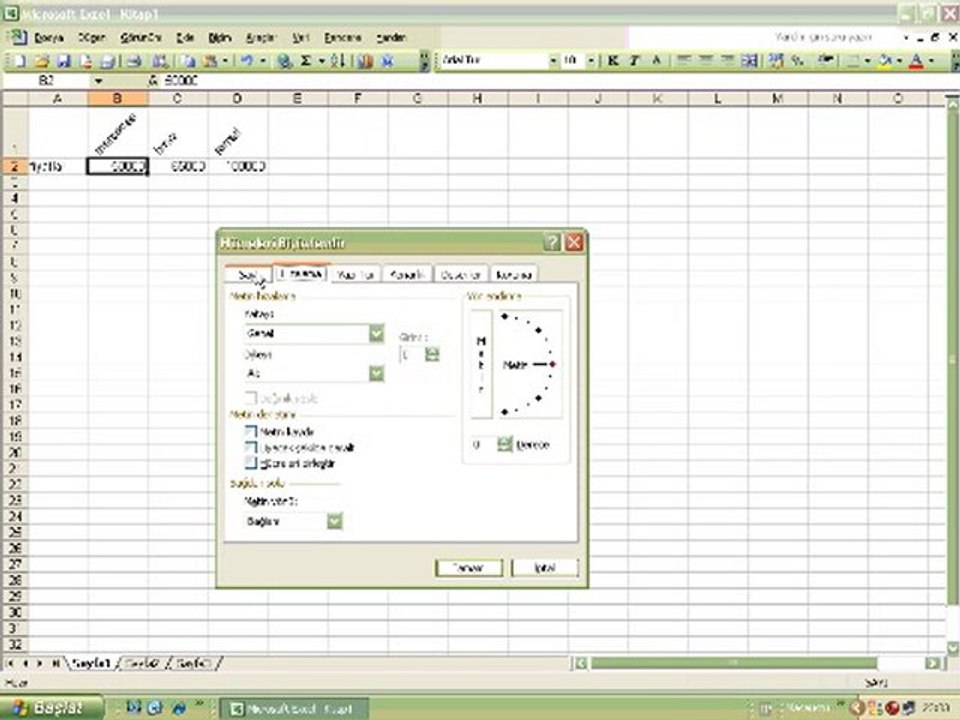Switch to the Sayı tab
Viewport: 960px width, 720px height.
point(248,275)
